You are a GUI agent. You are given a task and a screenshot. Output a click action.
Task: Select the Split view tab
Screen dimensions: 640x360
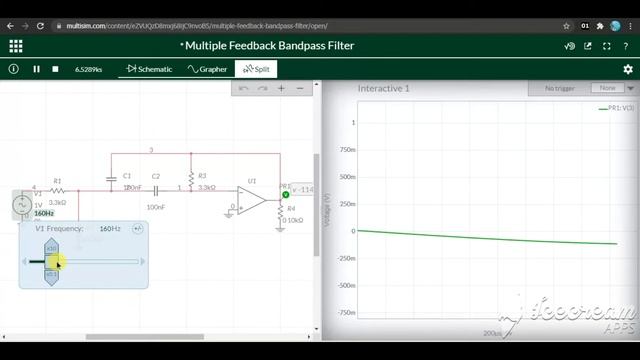256,69
